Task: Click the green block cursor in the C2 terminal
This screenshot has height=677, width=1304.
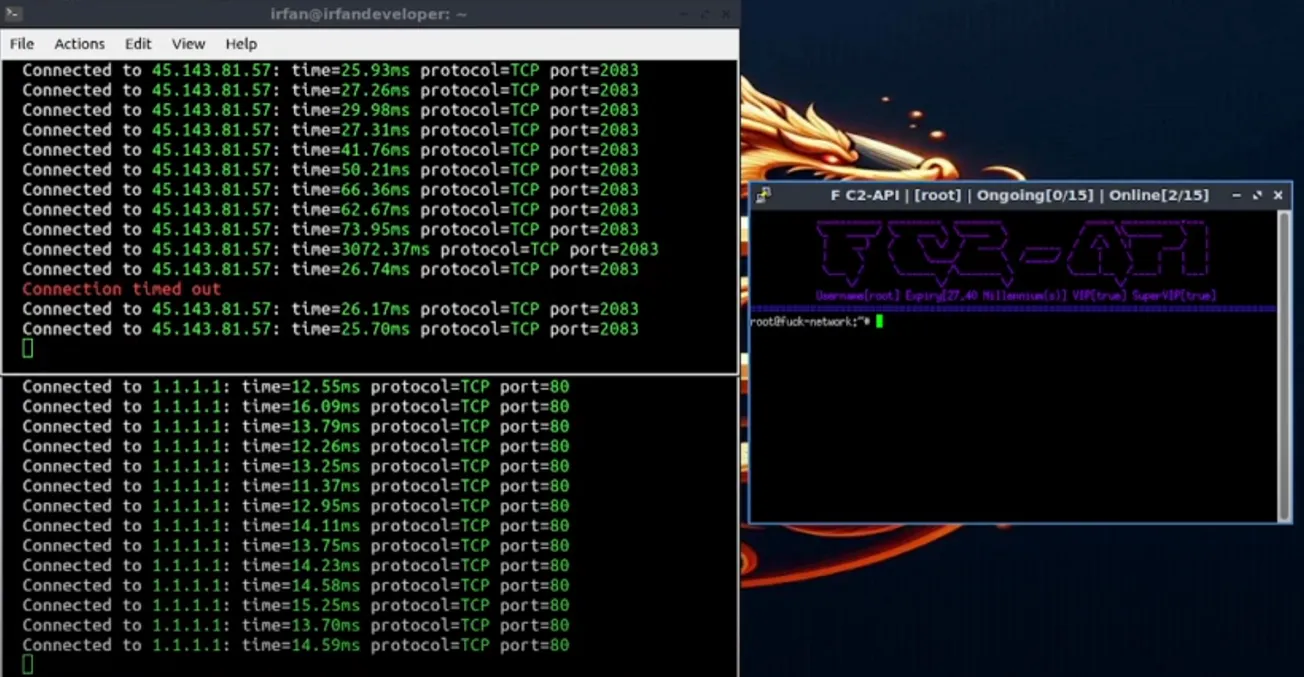Action: pos(877,322)
